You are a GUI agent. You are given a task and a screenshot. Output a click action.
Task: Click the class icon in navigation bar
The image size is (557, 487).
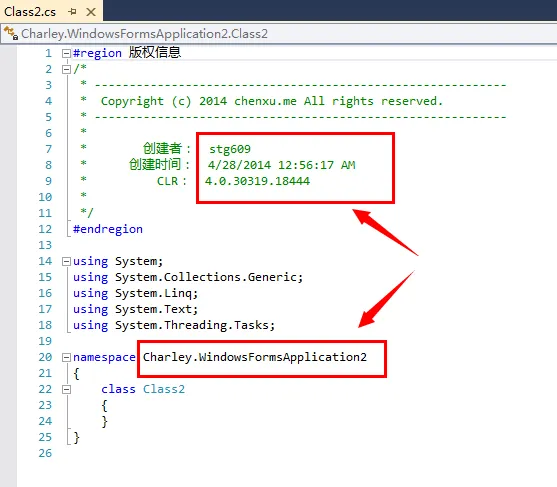11,33
